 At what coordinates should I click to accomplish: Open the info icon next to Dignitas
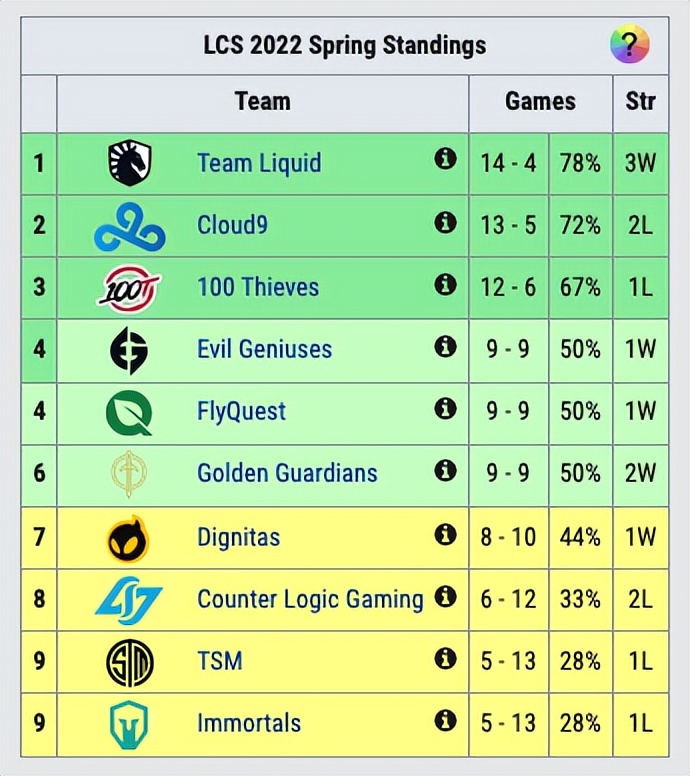[x=445, y=534]
